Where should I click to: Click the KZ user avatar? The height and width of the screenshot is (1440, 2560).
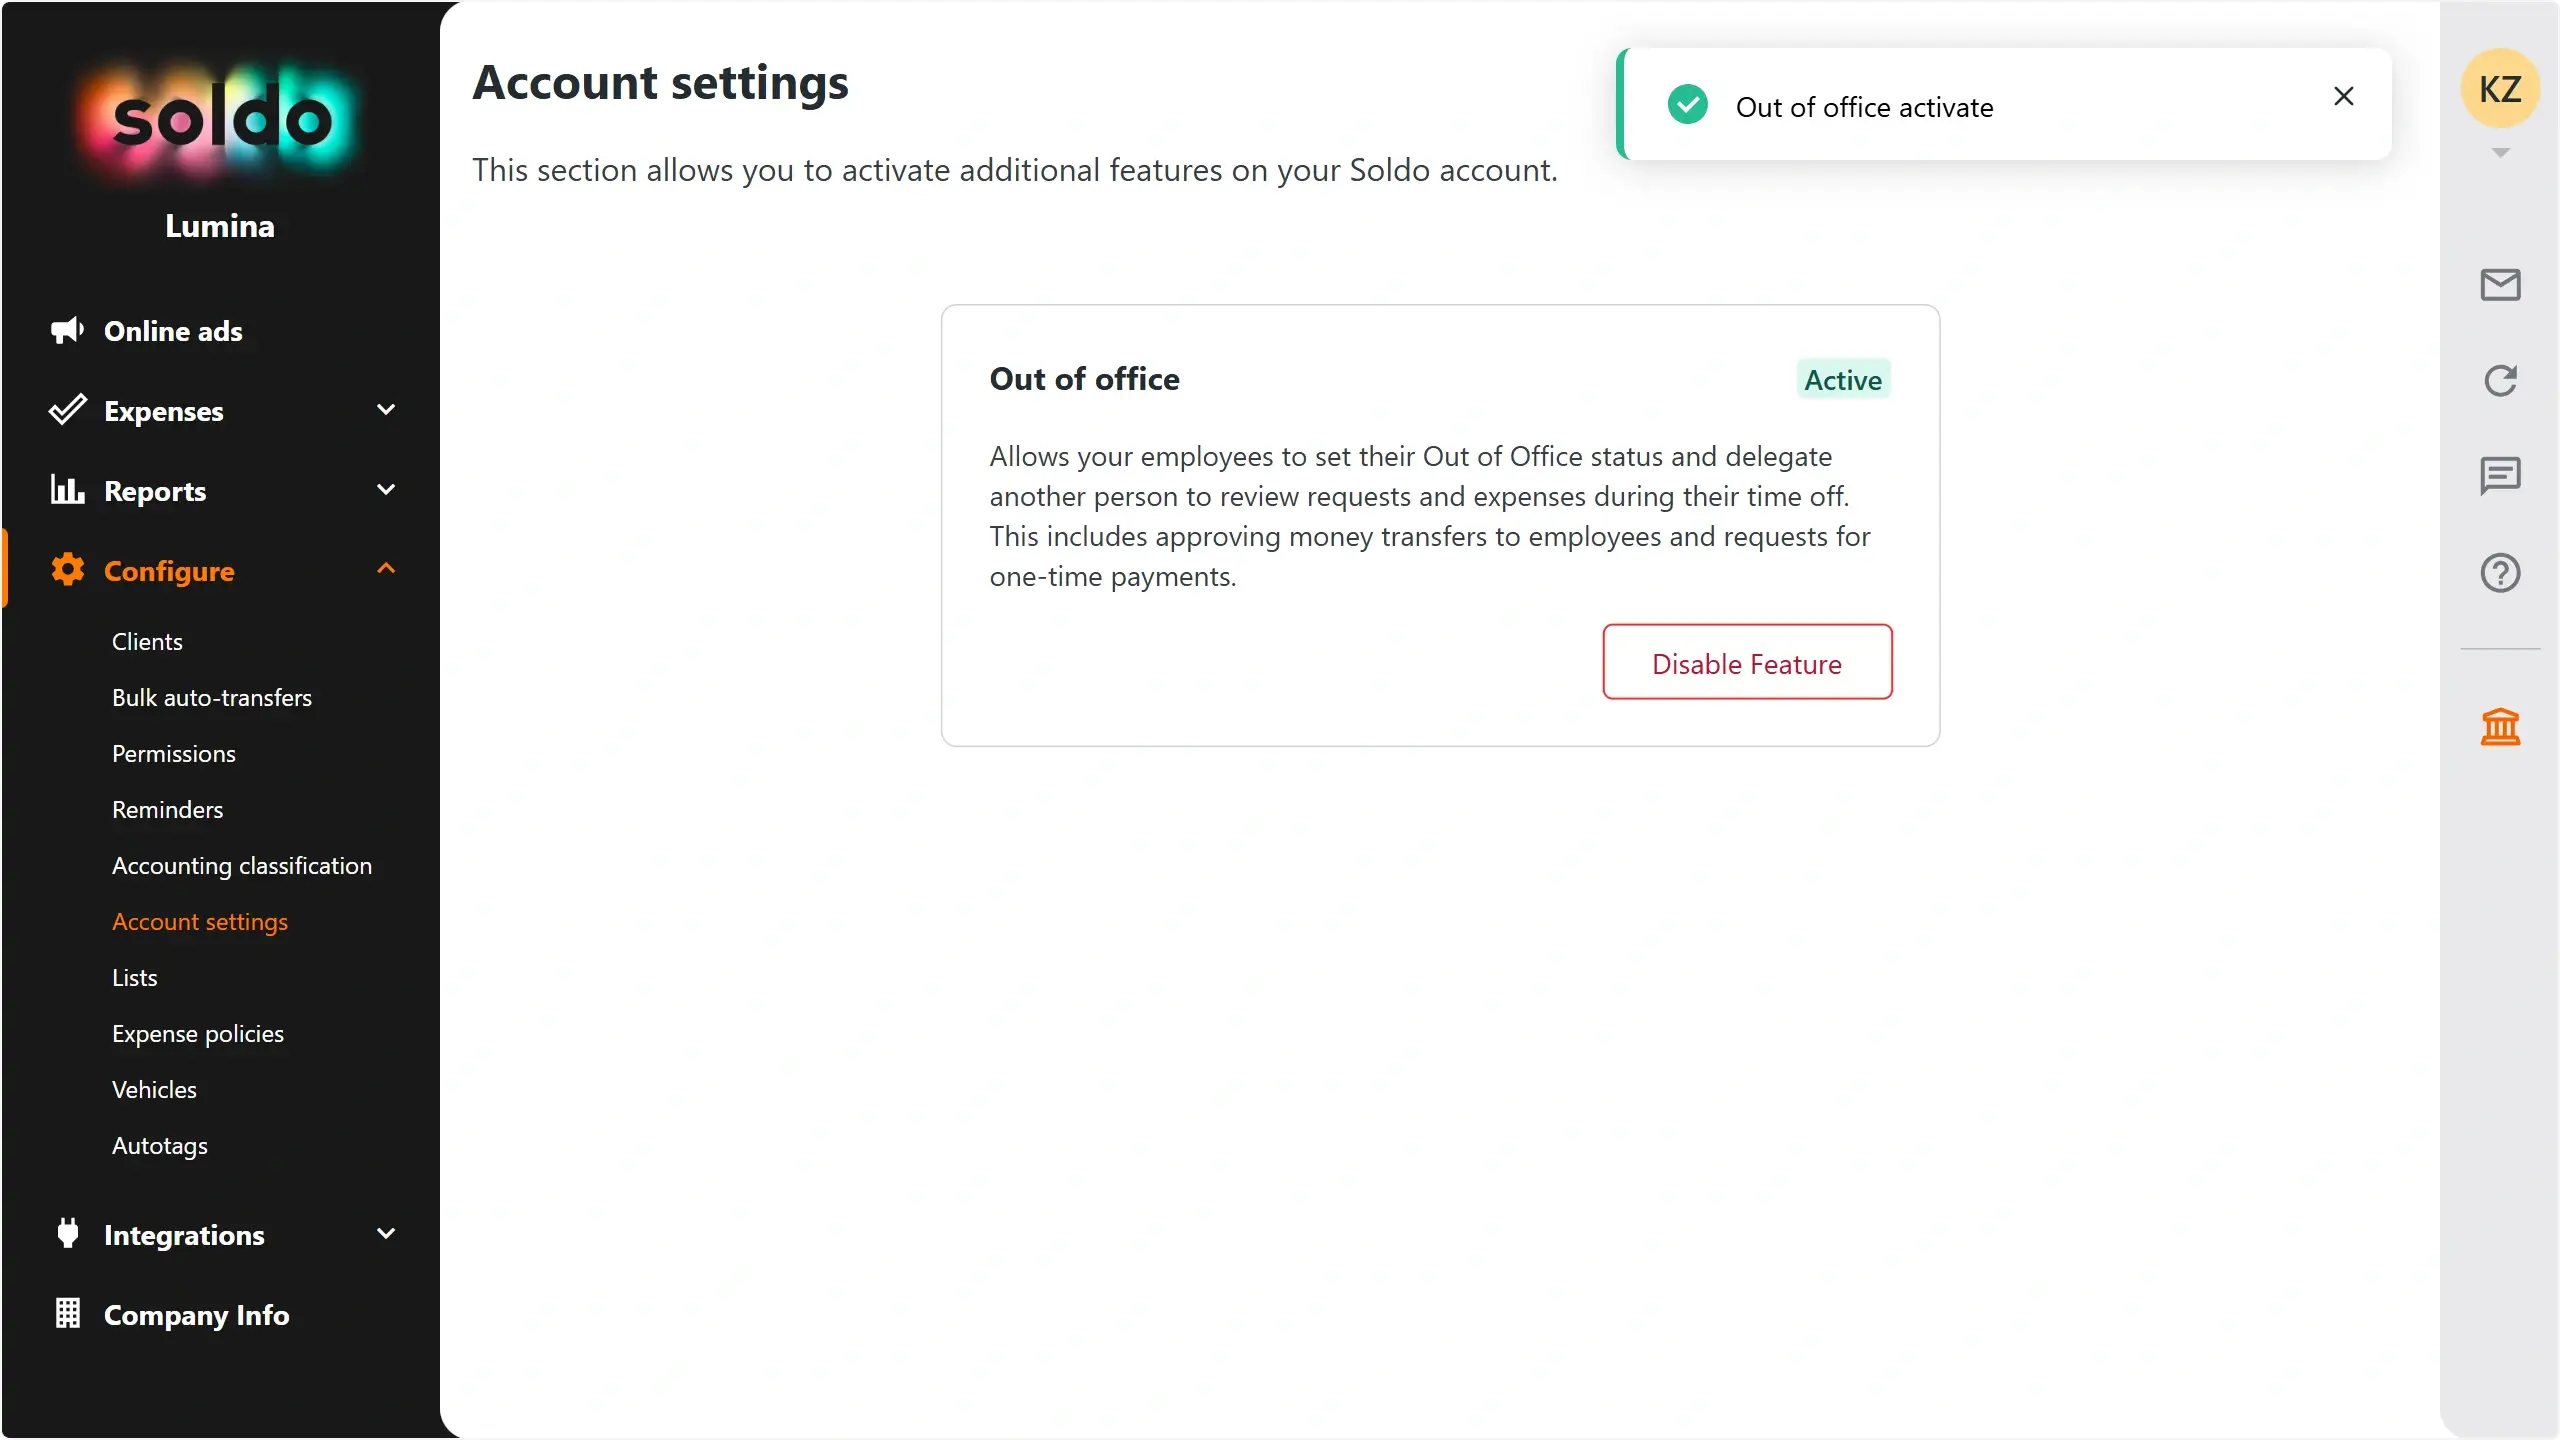click(x=2500, y=89)
